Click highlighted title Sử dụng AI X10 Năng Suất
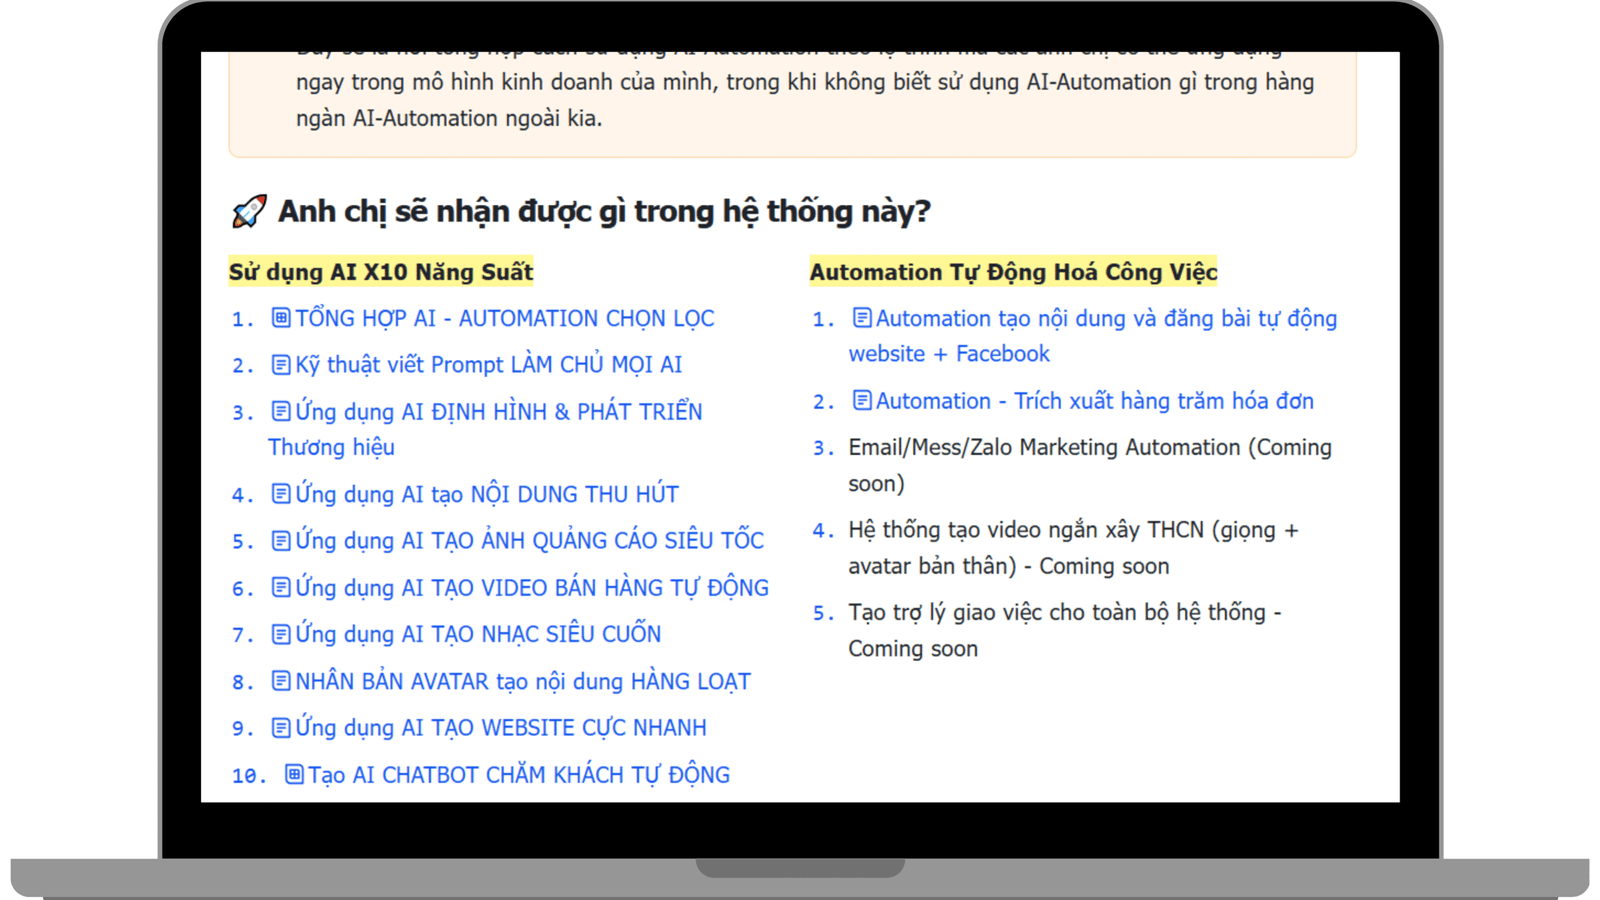The width and height of the screenshot is (1600, 900). pyautogui.click(x=381, y=272)
